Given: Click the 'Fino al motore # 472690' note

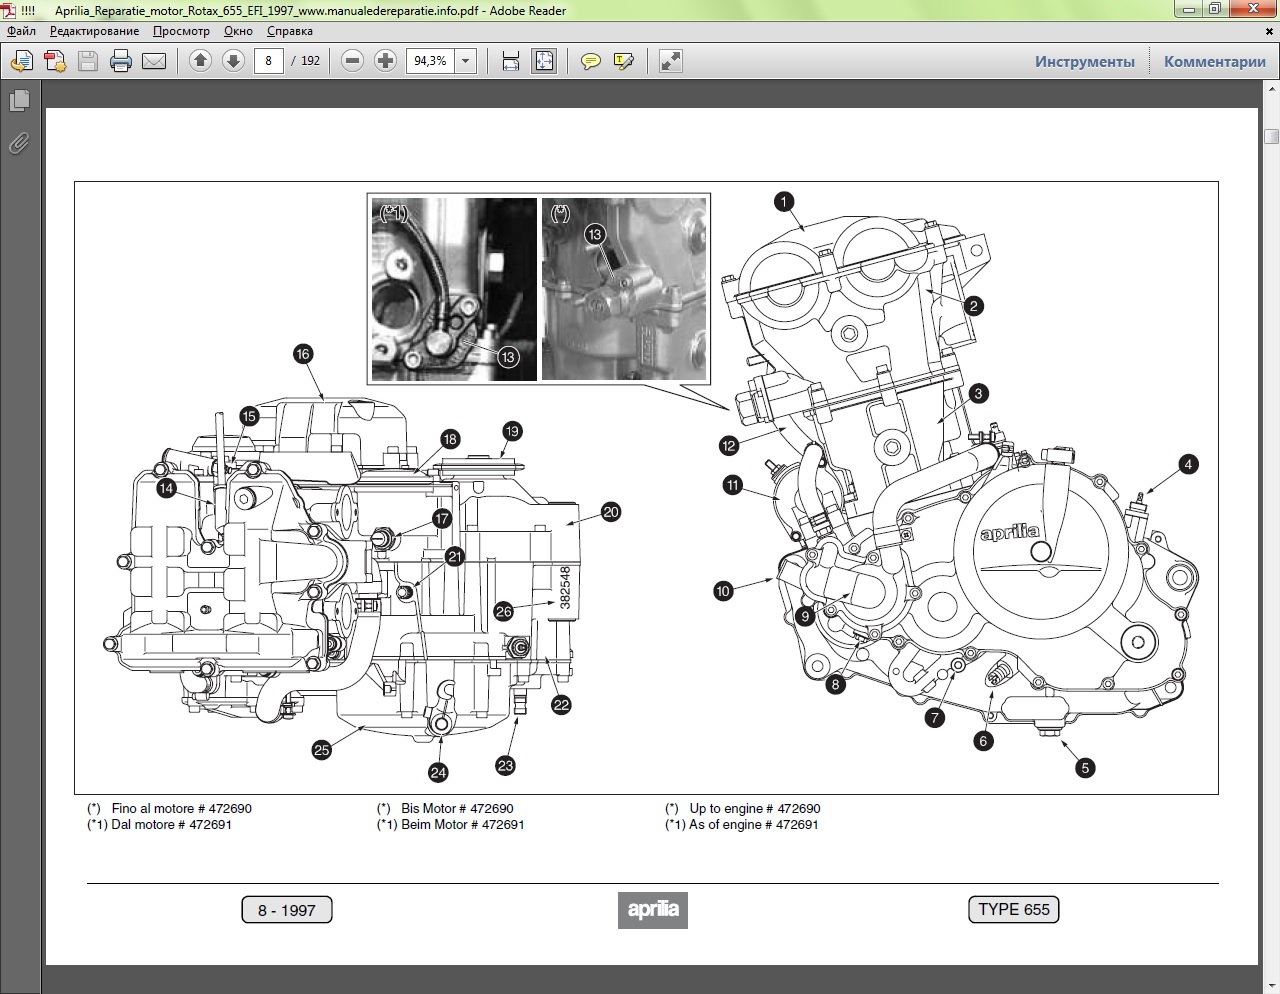Looking at the screenshot, I should click(x=182, y=808).
